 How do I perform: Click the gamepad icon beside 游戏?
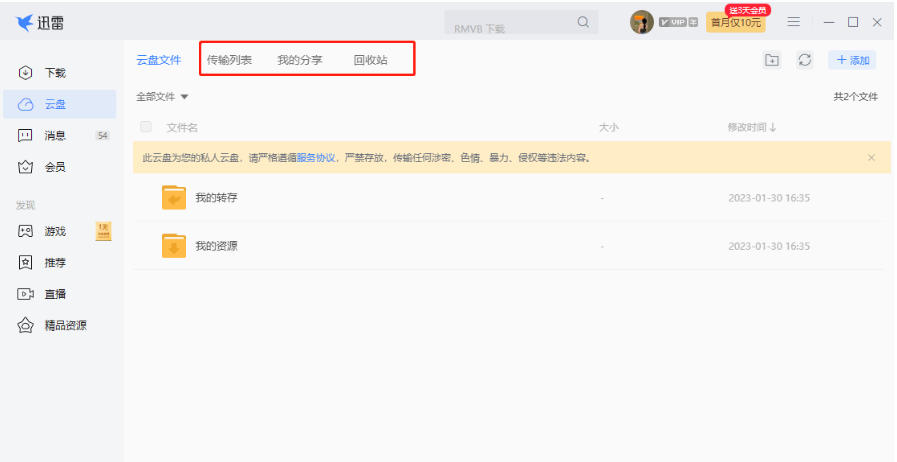click(x=25, y=231)
